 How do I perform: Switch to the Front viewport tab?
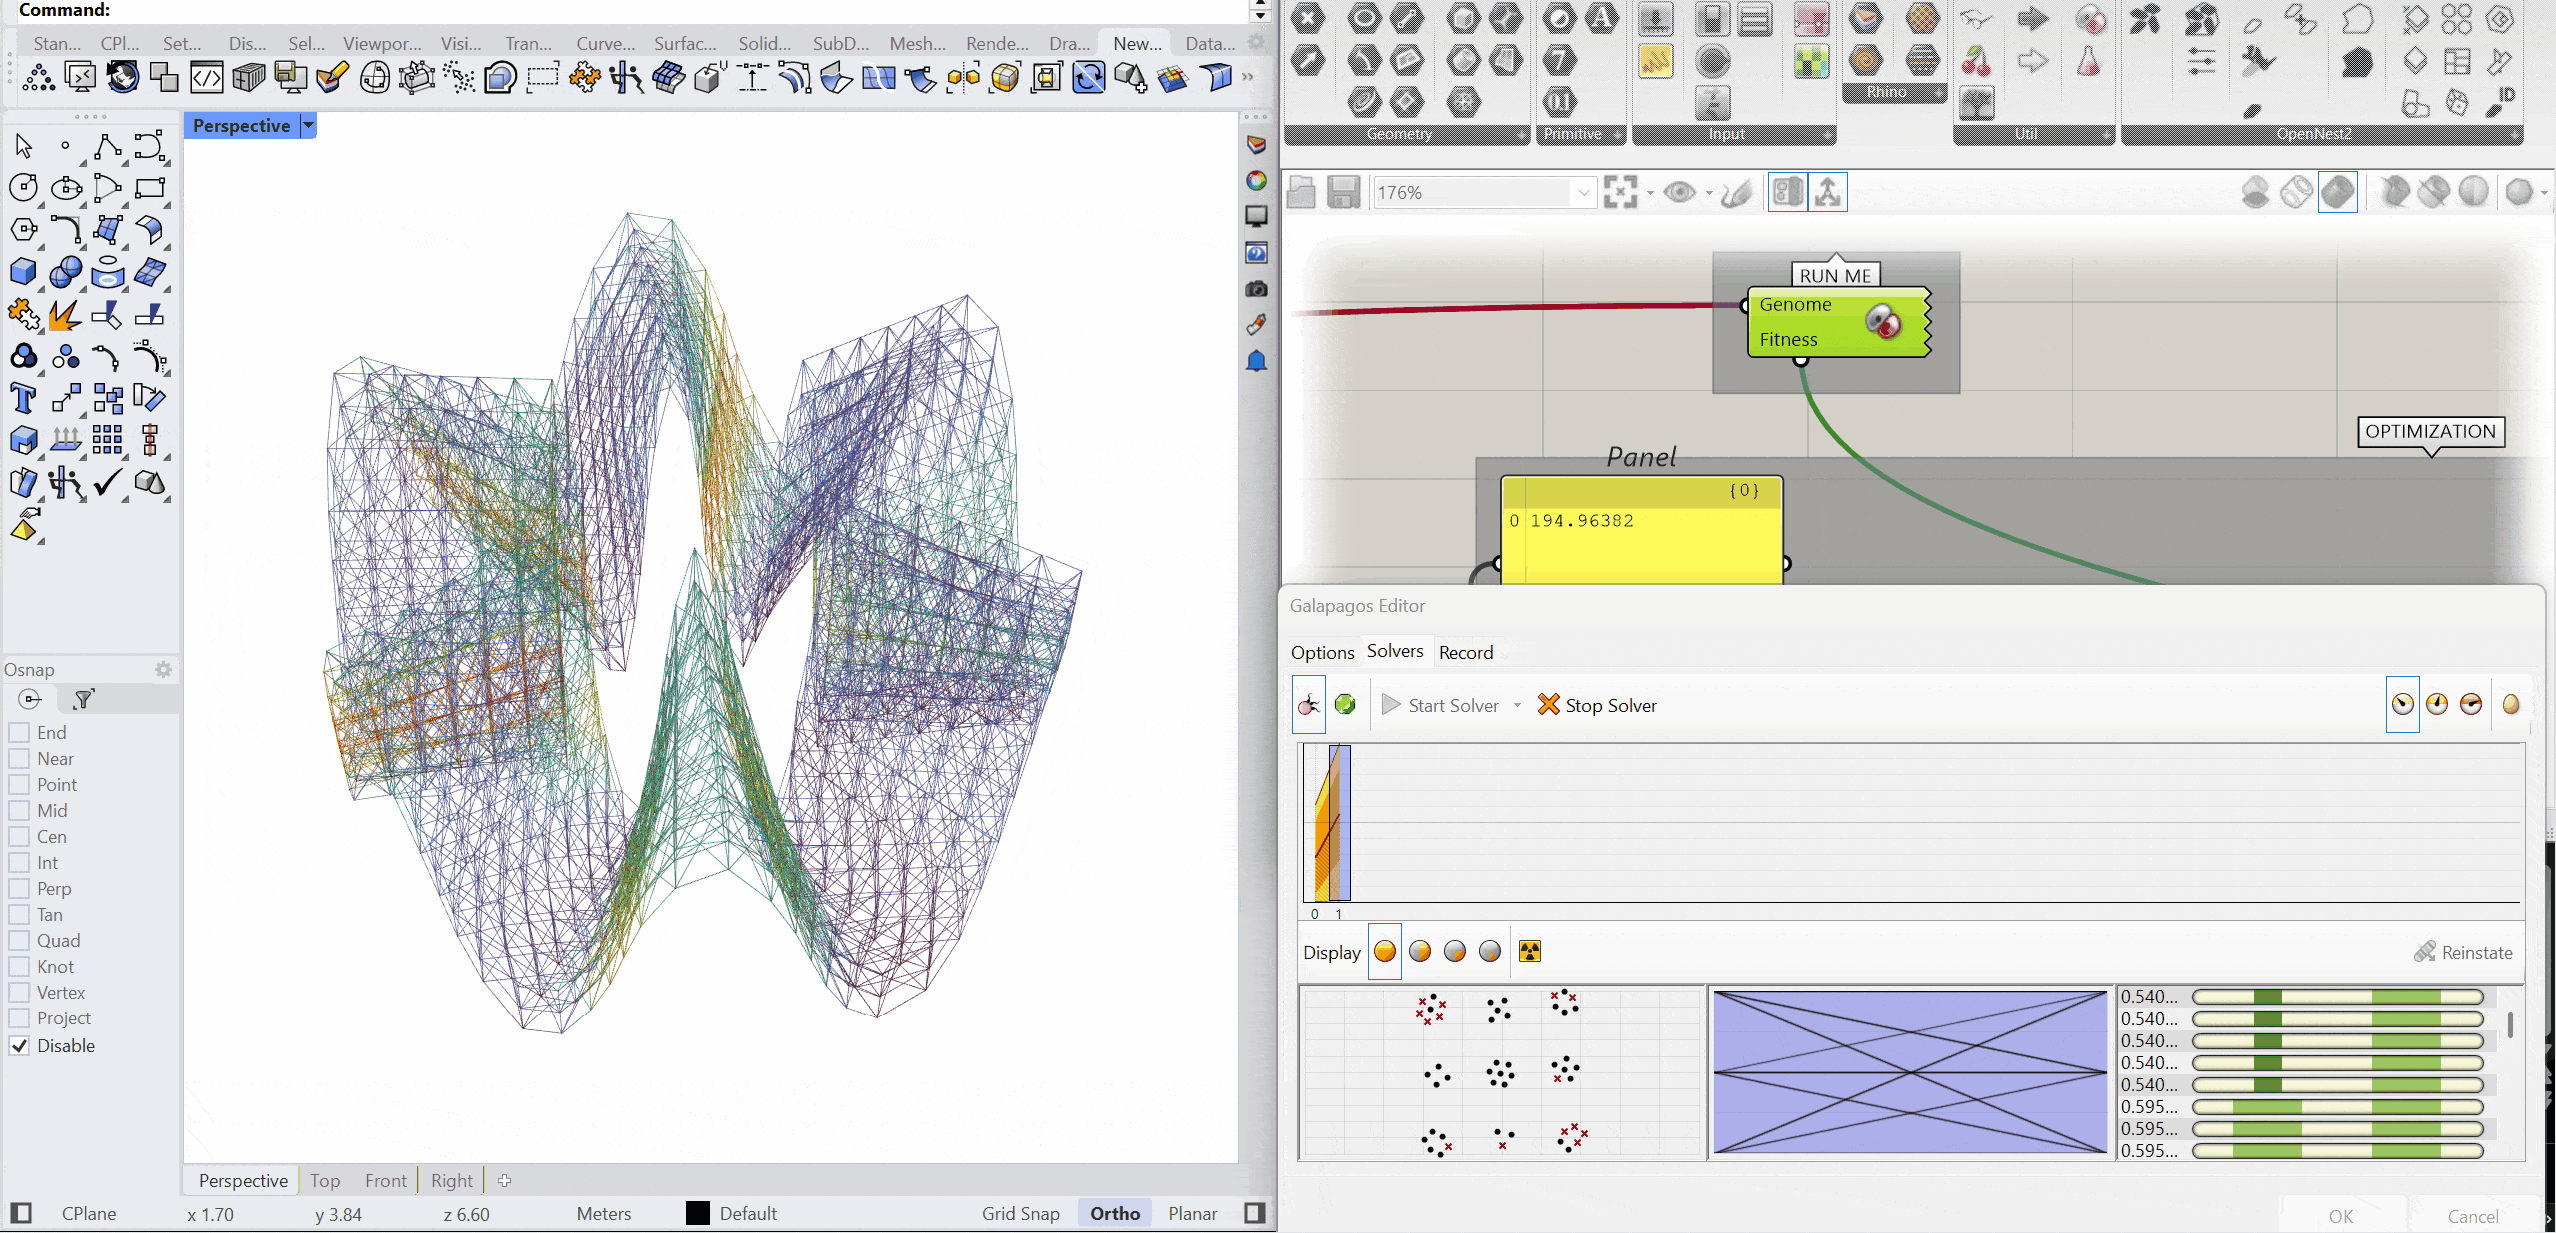(385, 1180)
